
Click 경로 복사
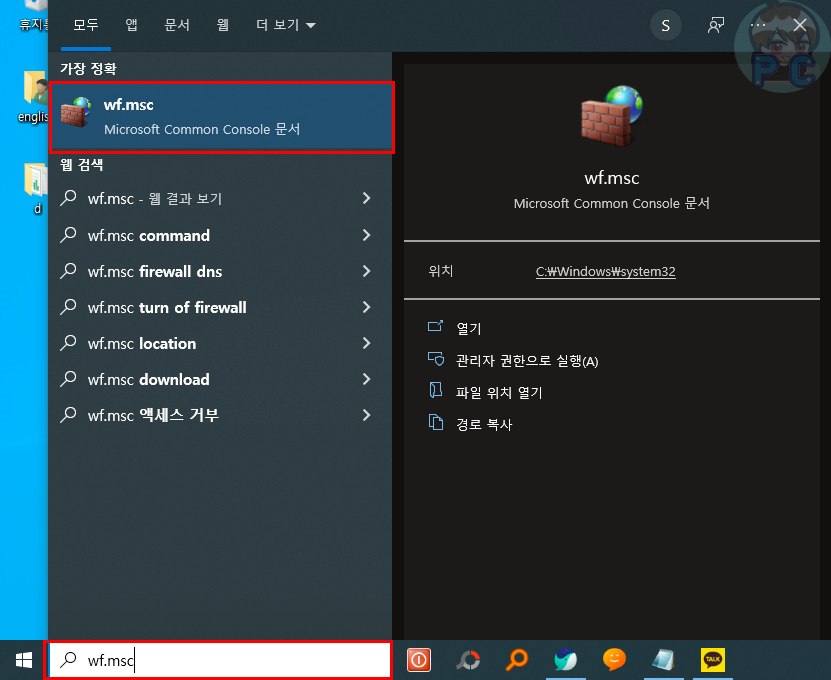484,425
